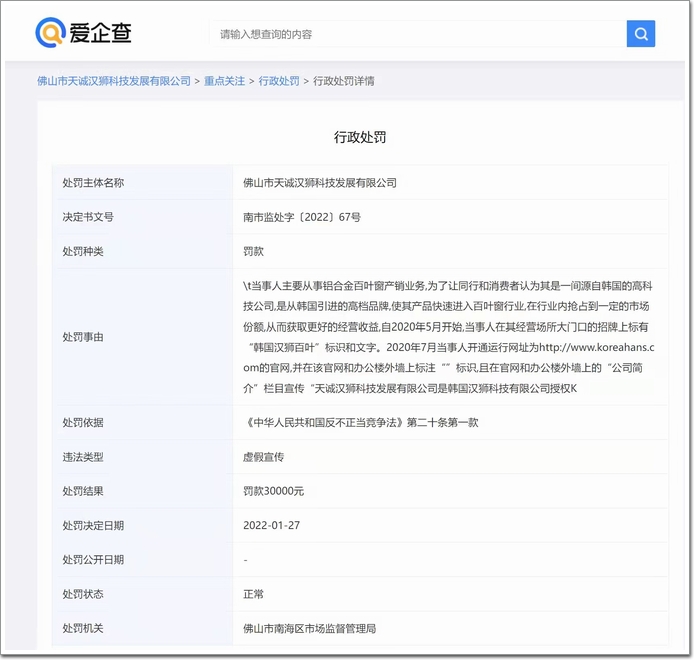Click the 《中华人民共和国反不正当竞争法》 legal basis text
The height and width of the screenshot is (660, 694).
click(360, 423)
